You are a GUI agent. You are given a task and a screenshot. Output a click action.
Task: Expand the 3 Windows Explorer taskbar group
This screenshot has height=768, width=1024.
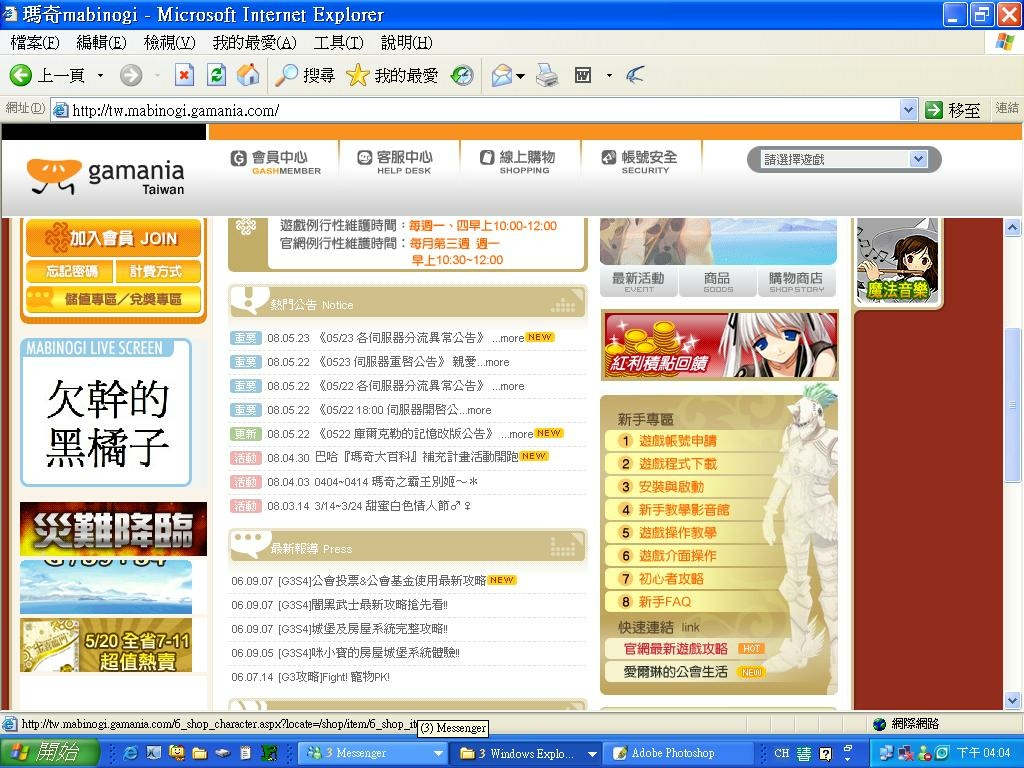pos(592,754)
